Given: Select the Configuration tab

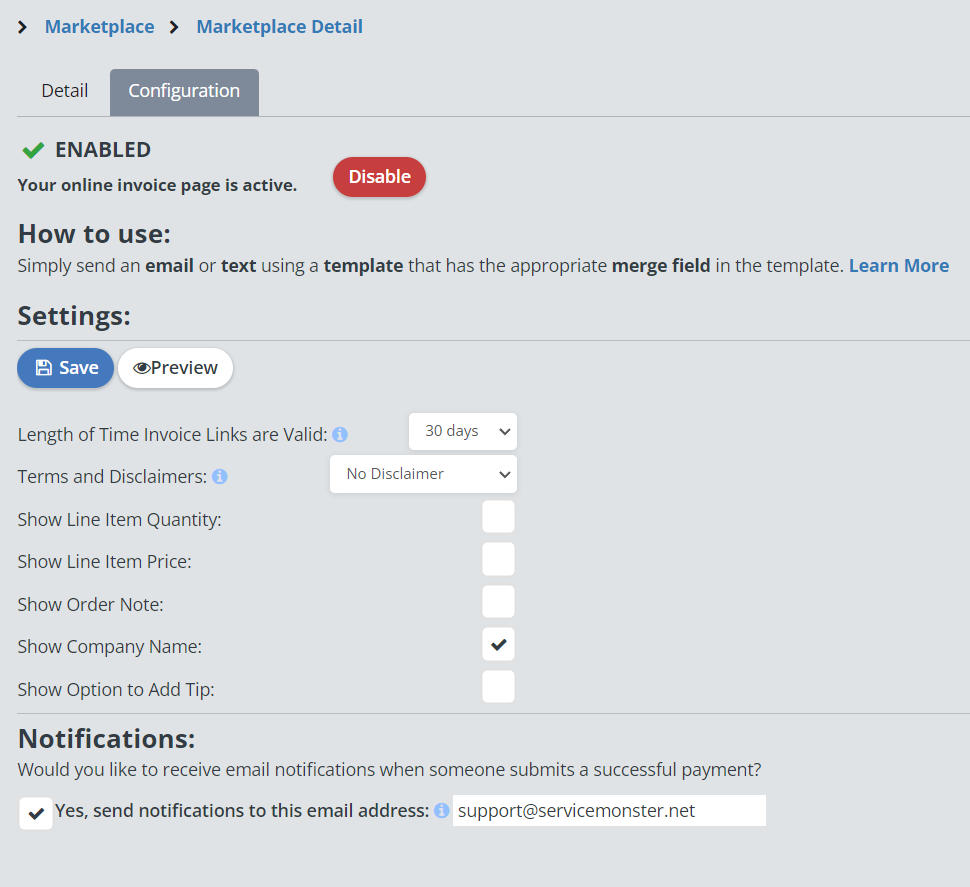Looking at the screenshot, I should (184, 91).
